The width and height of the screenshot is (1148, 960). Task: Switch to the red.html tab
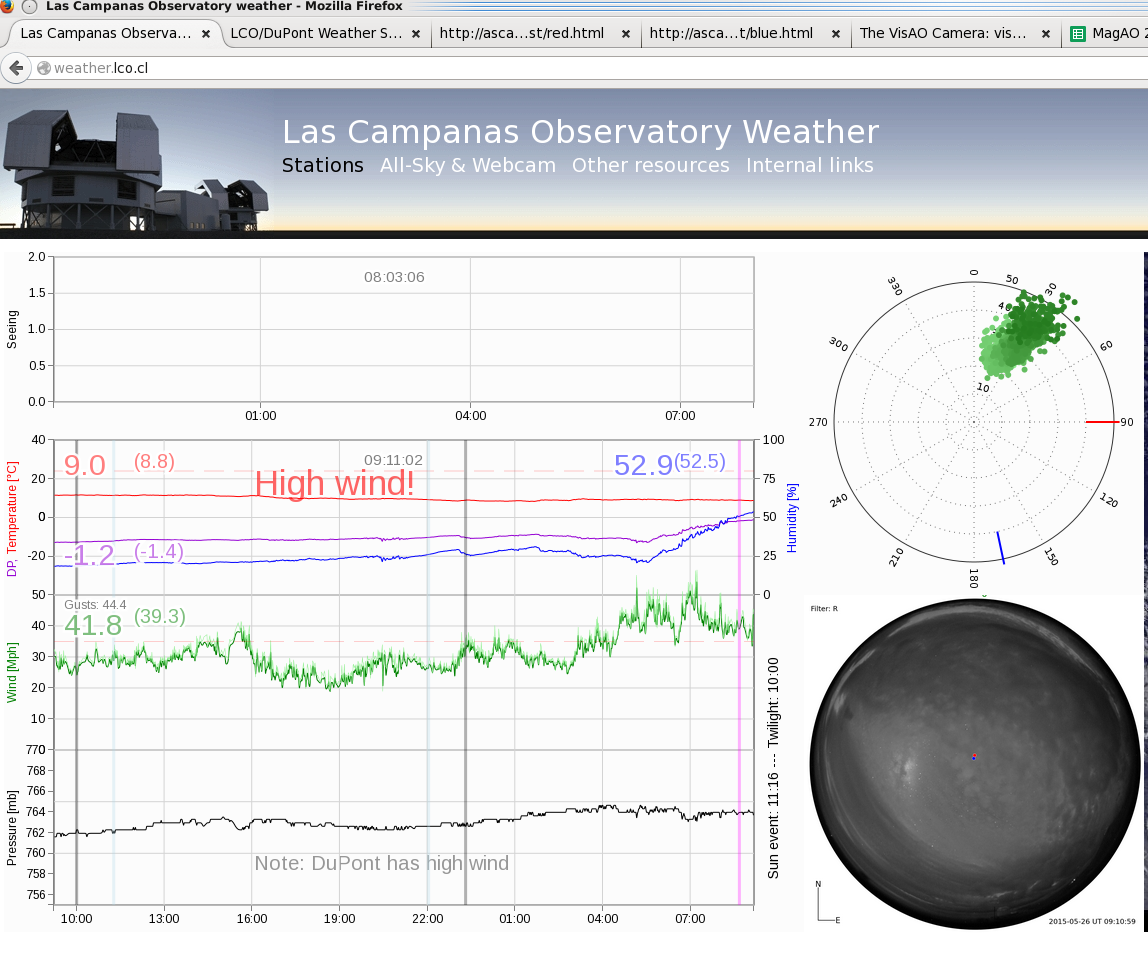point(536,34)
